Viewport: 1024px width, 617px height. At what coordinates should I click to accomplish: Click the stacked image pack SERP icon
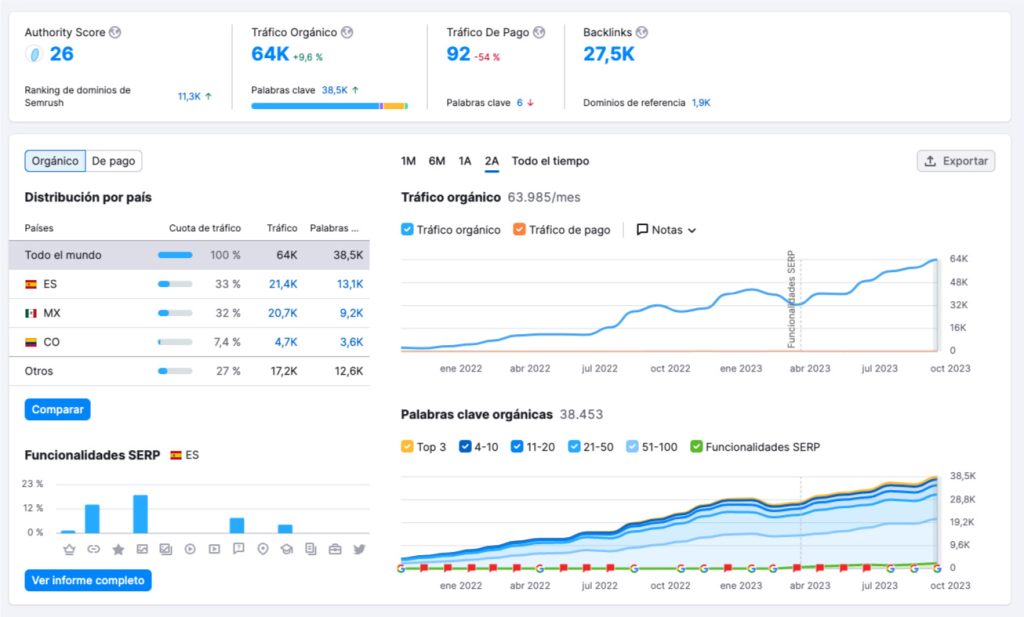[x=166, y=550]
